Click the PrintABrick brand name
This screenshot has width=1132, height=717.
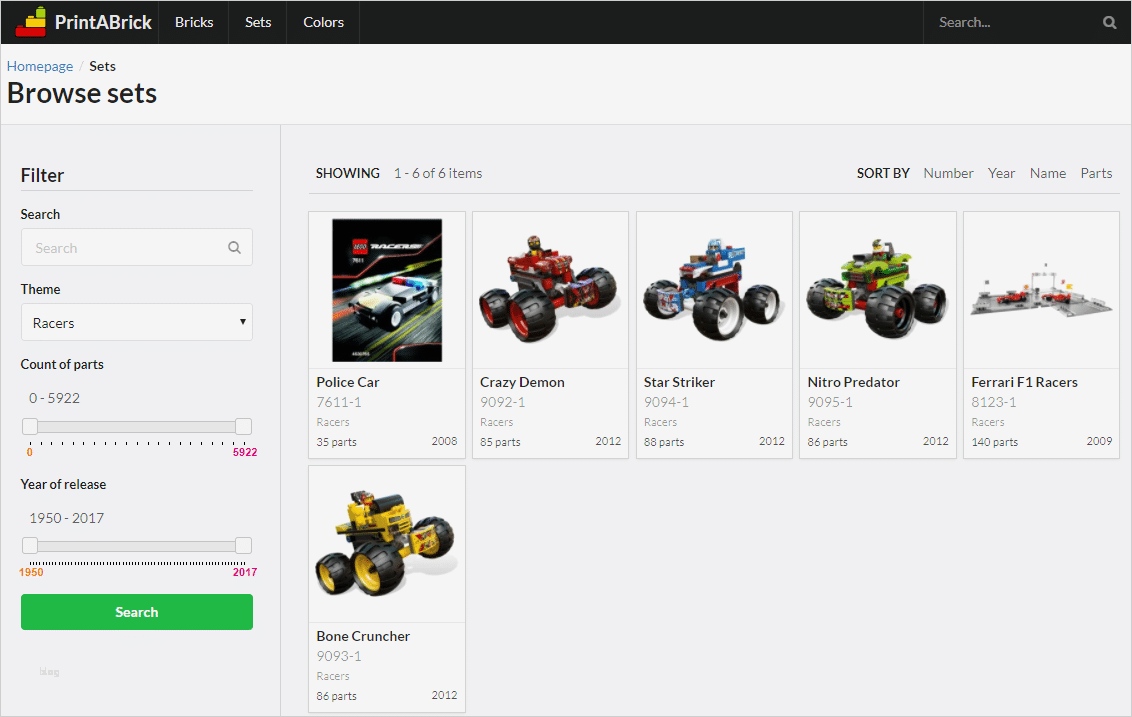point(103,22)
